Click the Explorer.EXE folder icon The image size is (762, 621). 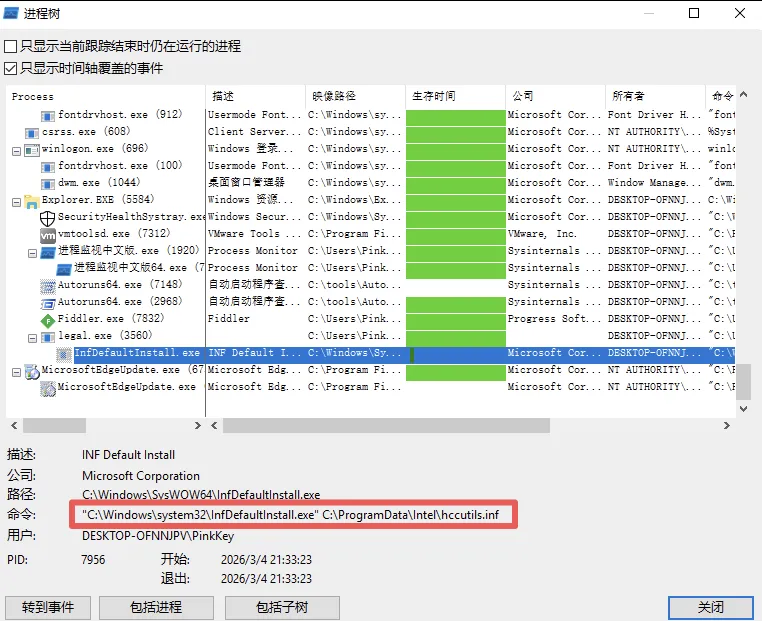tap(32, 201)
